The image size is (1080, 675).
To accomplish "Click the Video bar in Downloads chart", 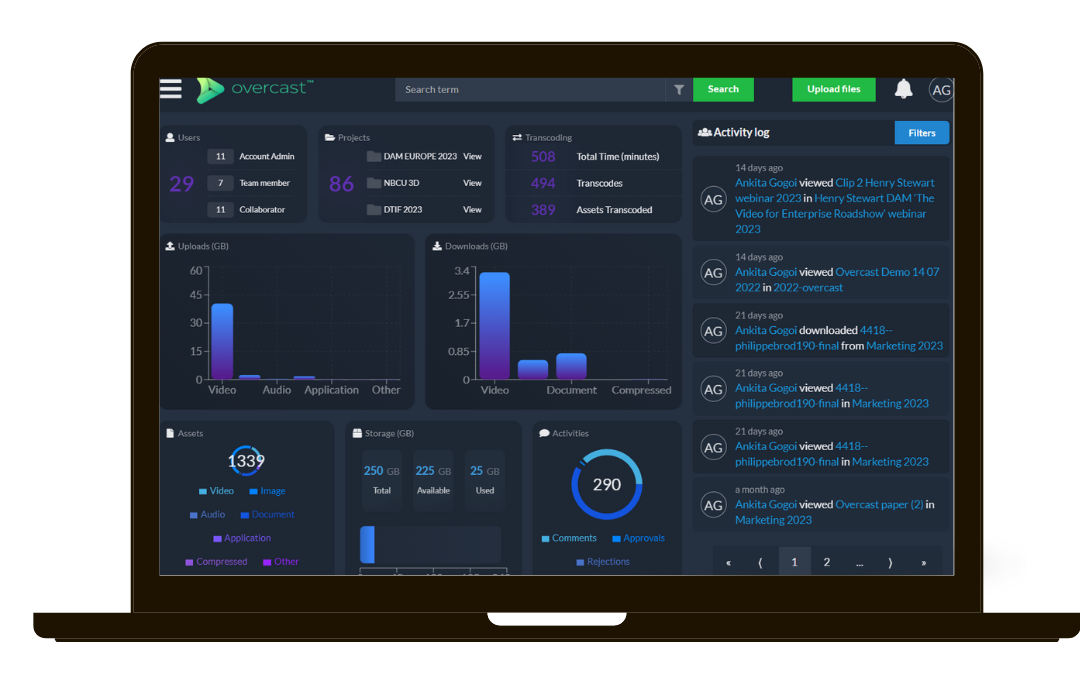I will point(495,326).
